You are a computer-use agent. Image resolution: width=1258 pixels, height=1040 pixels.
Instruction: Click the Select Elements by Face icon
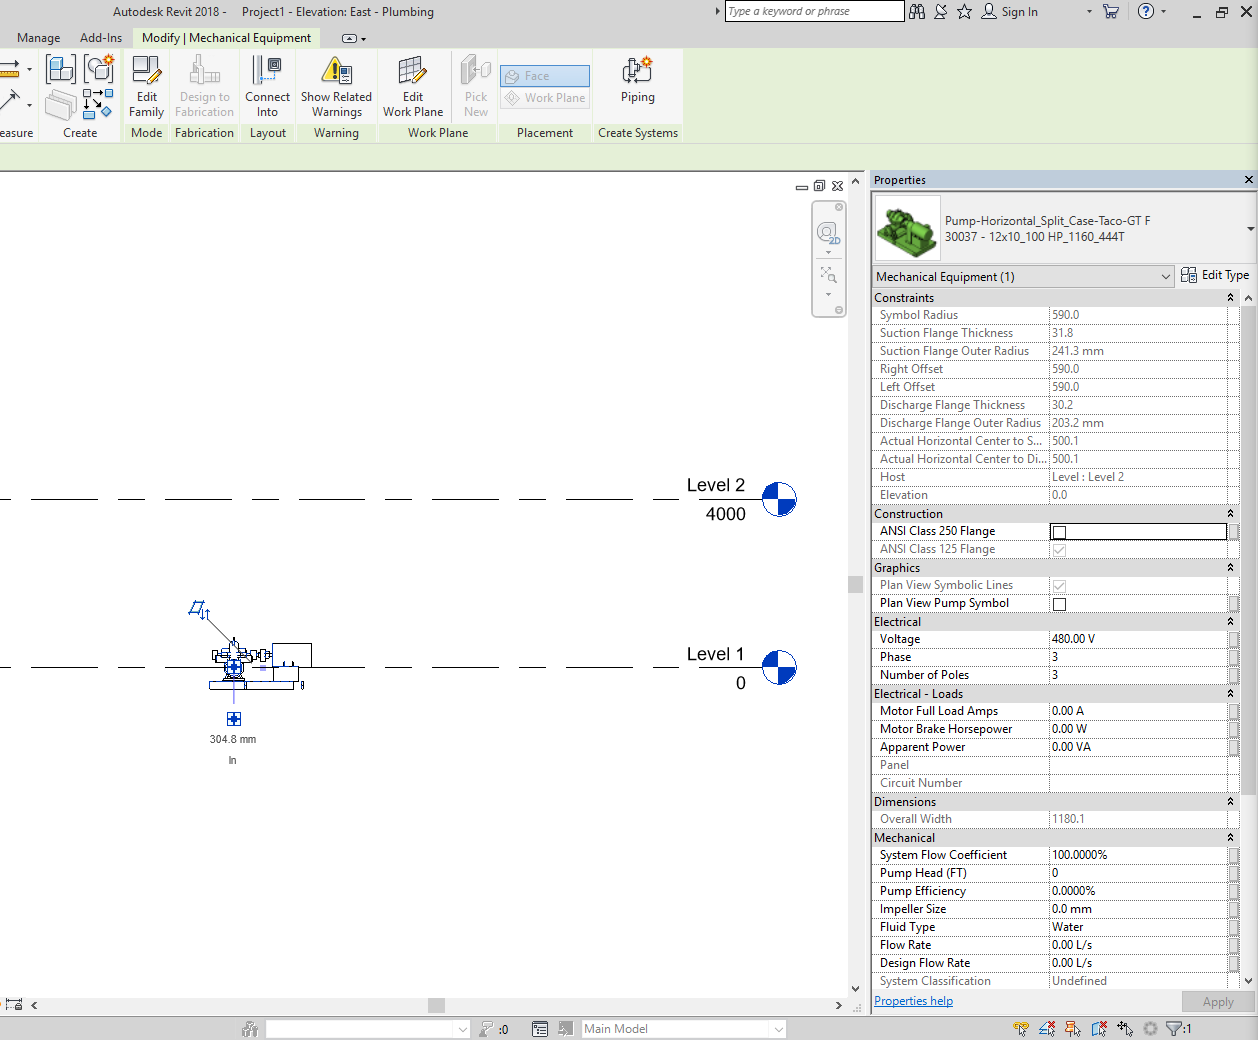click(1099, 1028)
